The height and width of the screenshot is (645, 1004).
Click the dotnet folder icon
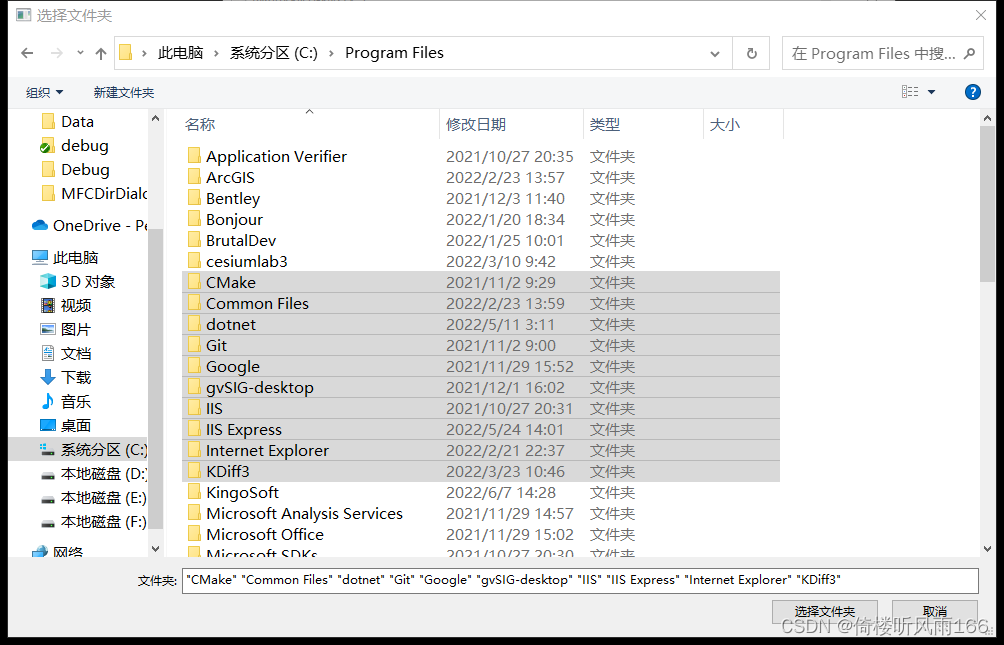tap(194, 325)
